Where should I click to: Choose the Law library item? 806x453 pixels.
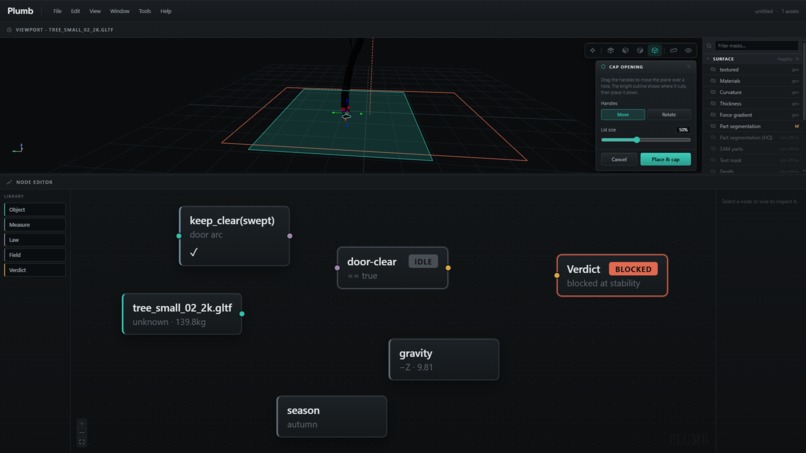[35, 240]
